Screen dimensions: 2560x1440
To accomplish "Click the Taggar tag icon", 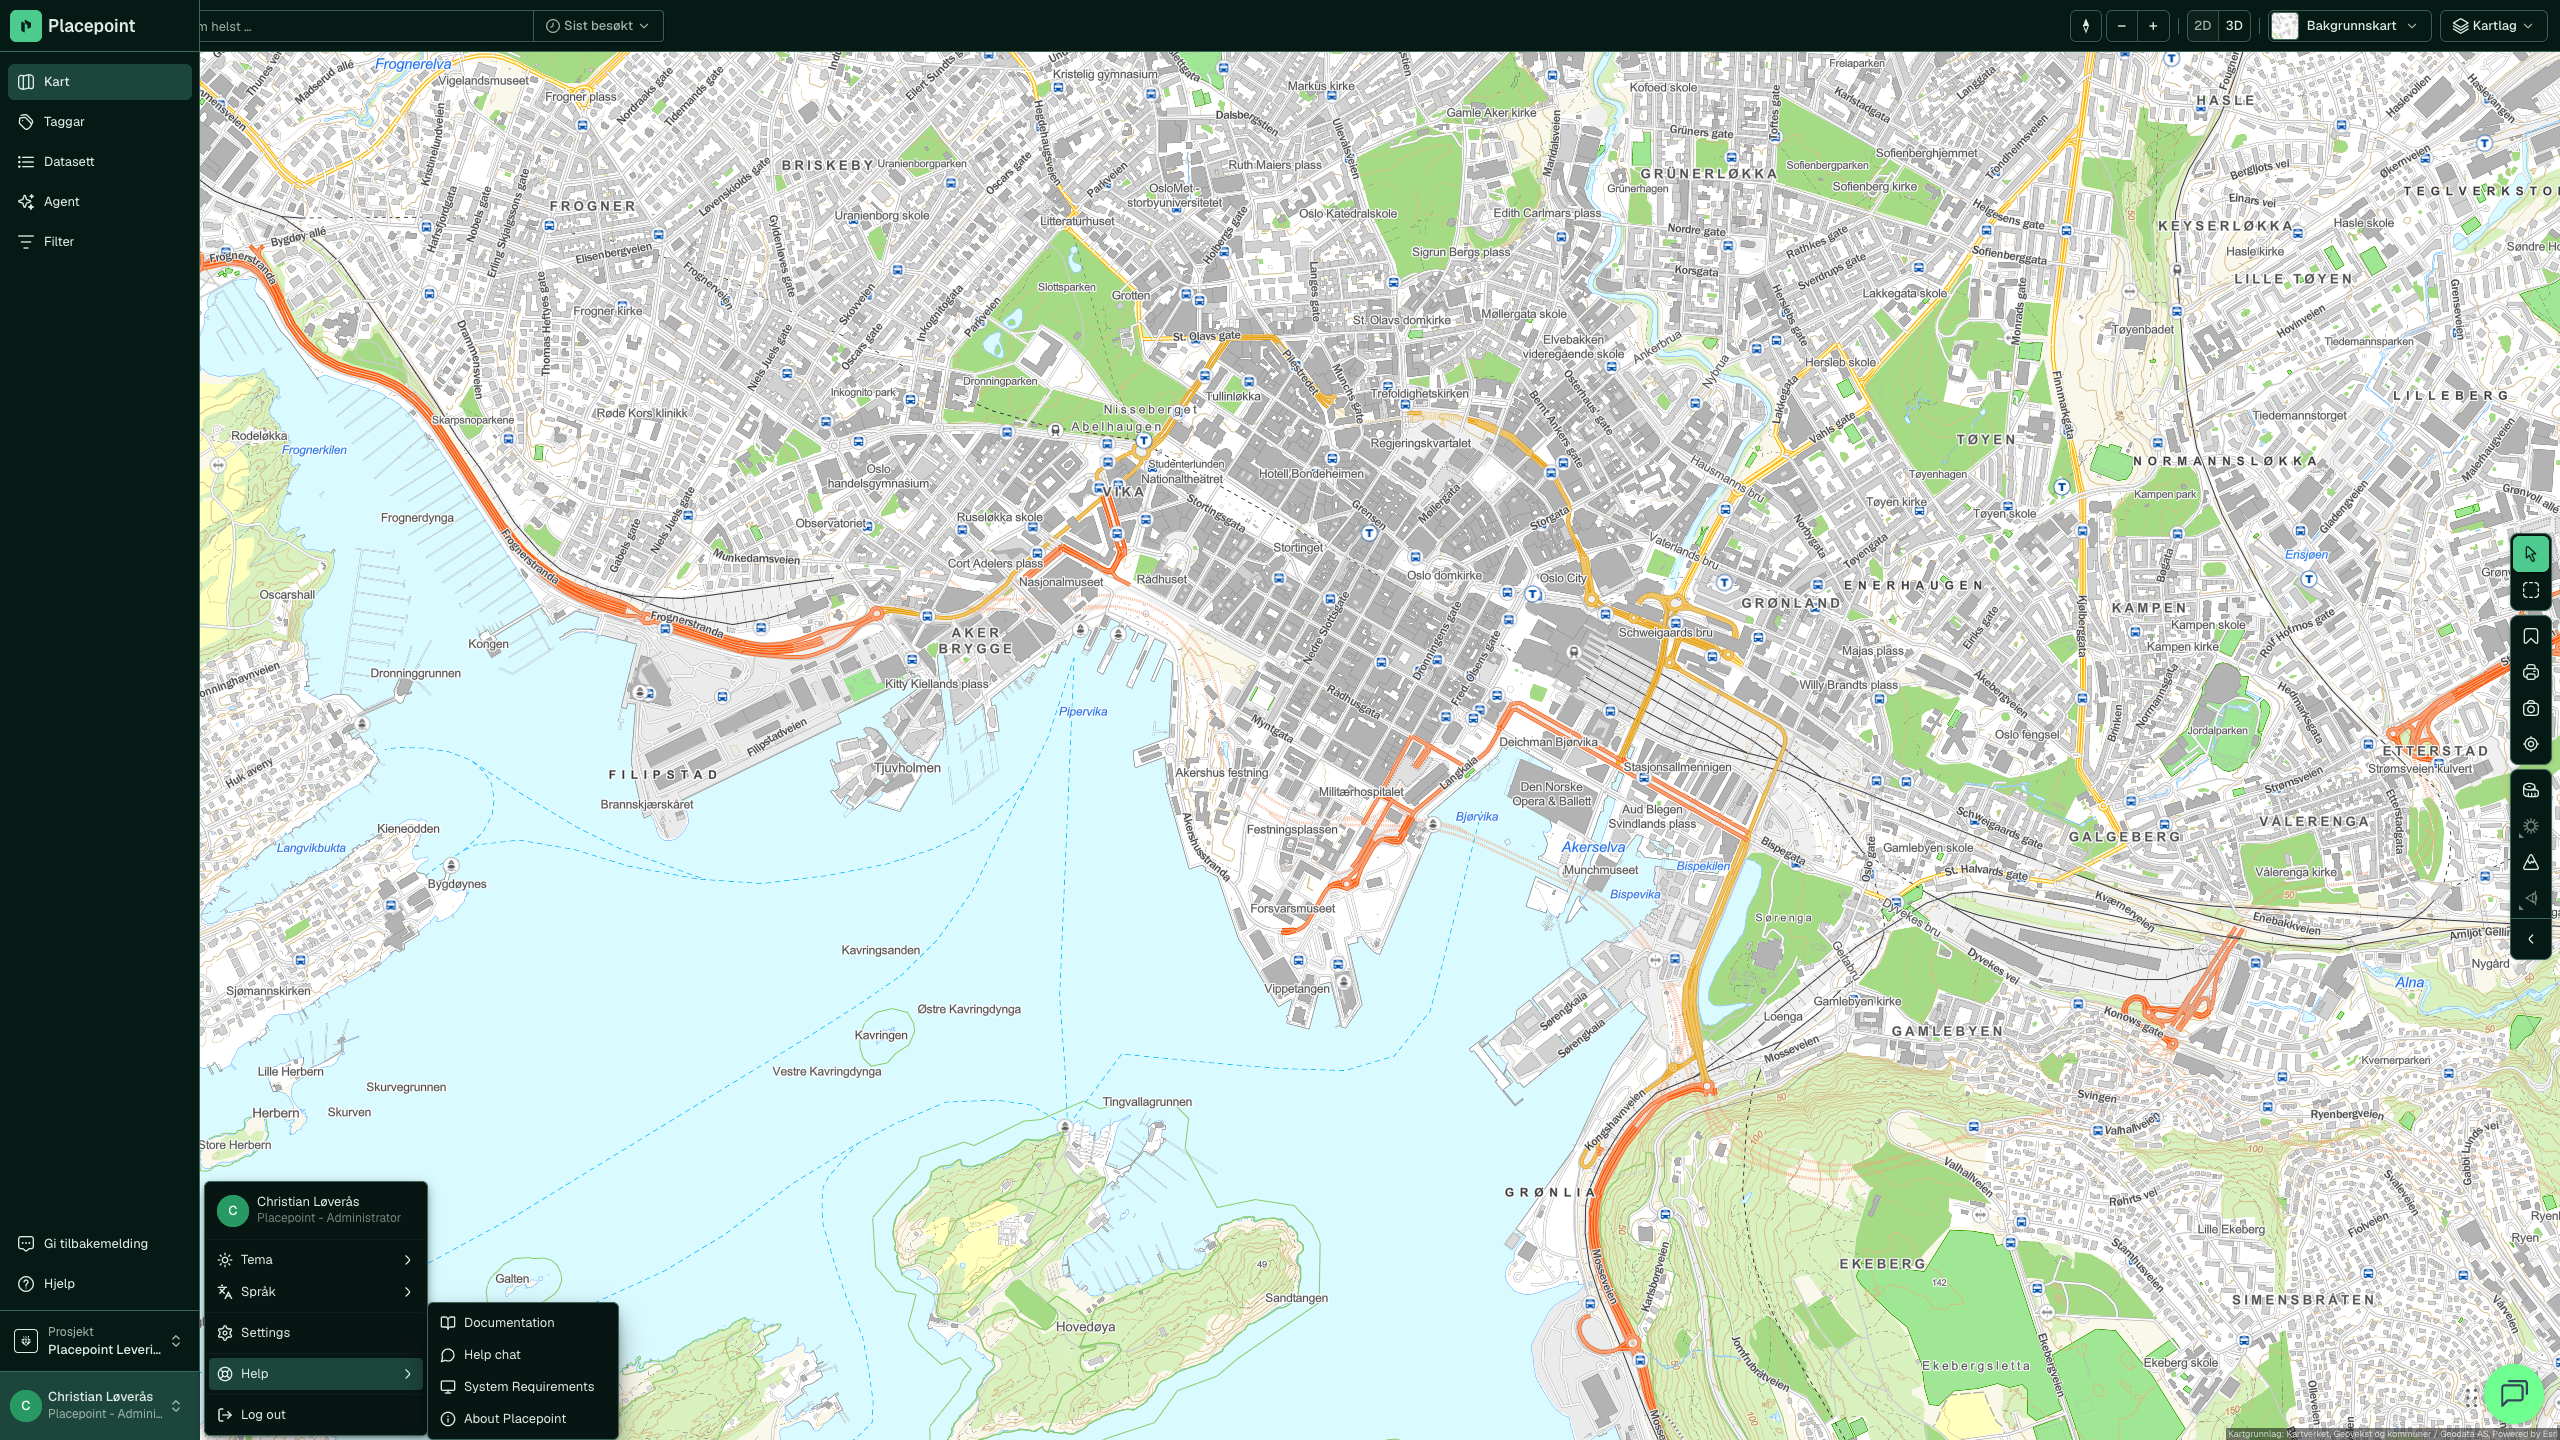I will pyautogui.click(x=26, y=122).
